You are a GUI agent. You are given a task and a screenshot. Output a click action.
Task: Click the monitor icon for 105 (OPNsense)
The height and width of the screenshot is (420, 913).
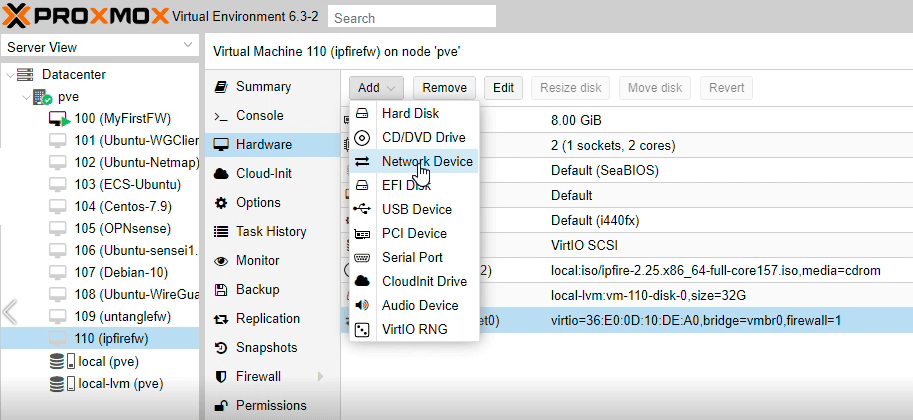(58, 228)
